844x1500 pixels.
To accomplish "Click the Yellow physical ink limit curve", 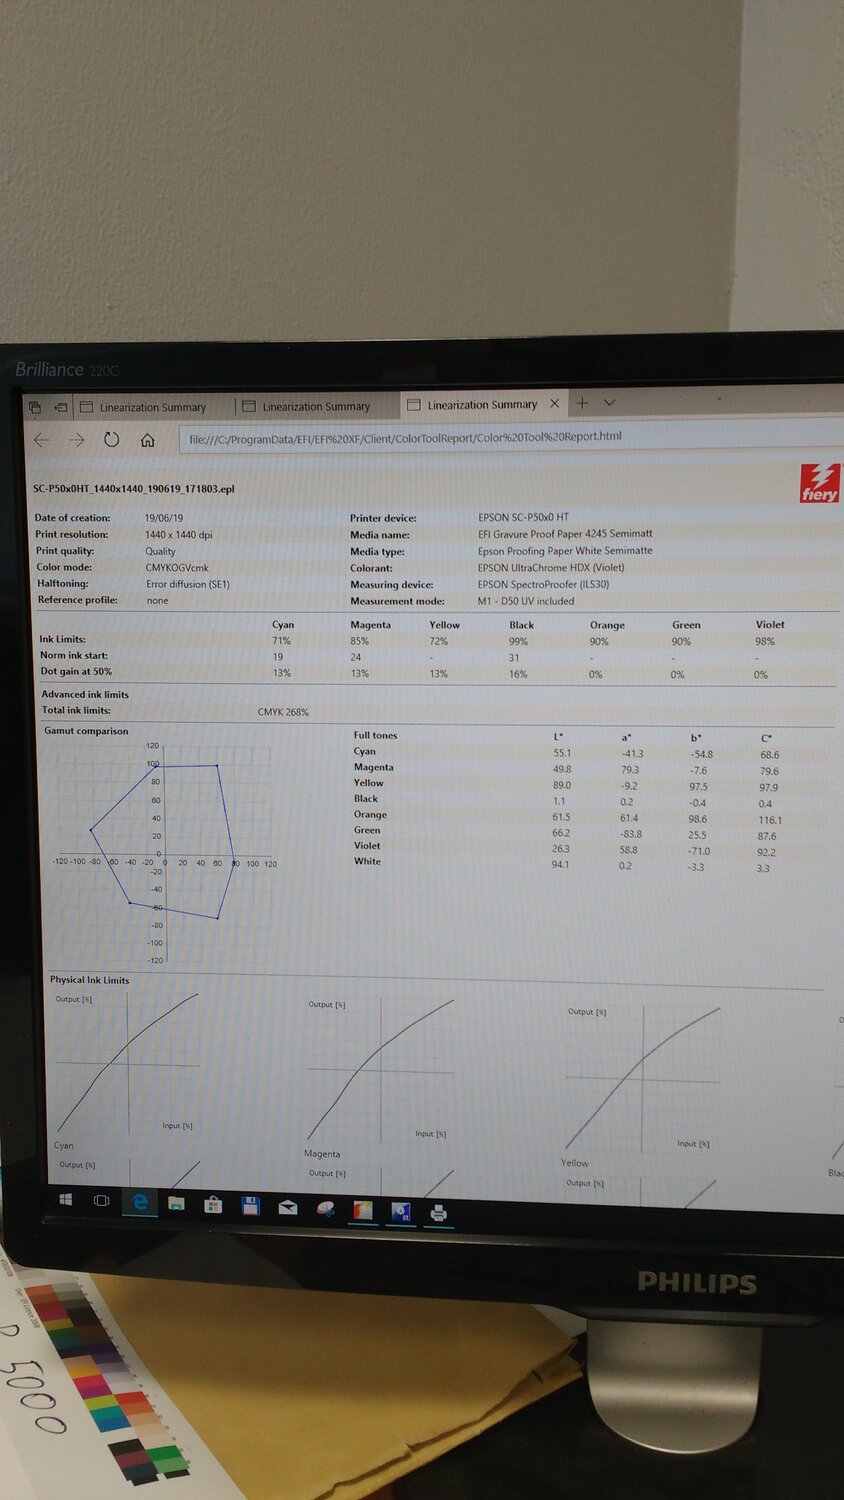I will 642,1079.
